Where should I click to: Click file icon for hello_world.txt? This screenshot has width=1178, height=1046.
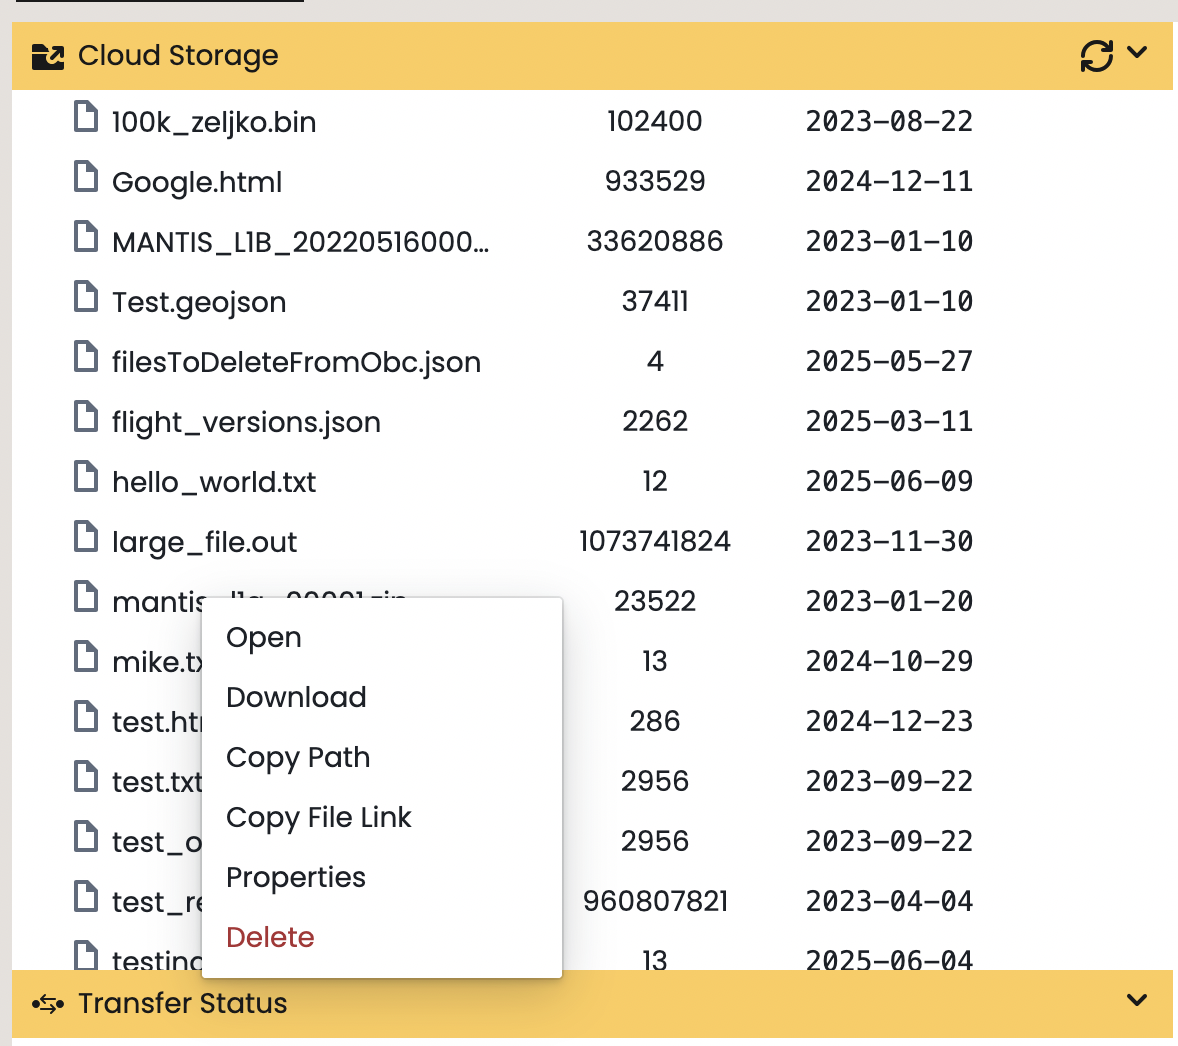click(86, 477)
